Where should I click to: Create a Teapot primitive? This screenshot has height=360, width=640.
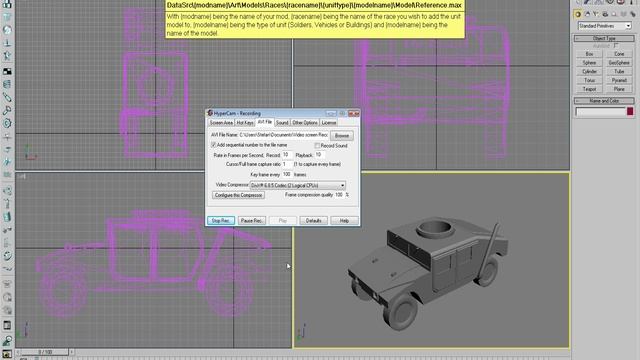[589, 89]
